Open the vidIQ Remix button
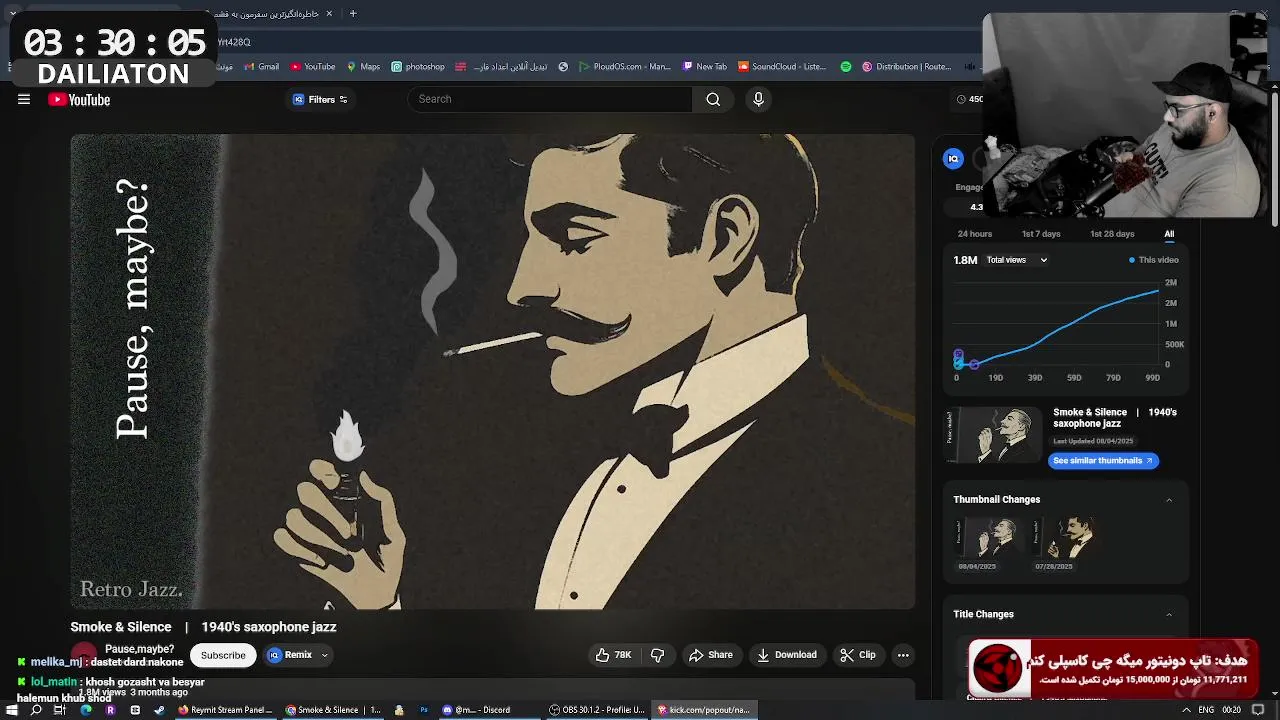 coord(291,655)
